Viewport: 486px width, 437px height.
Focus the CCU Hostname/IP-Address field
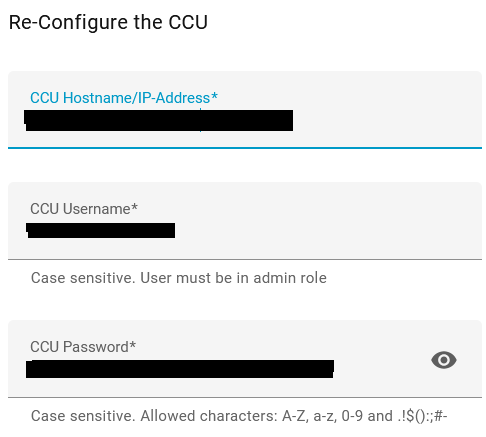[x=245, y=110]
